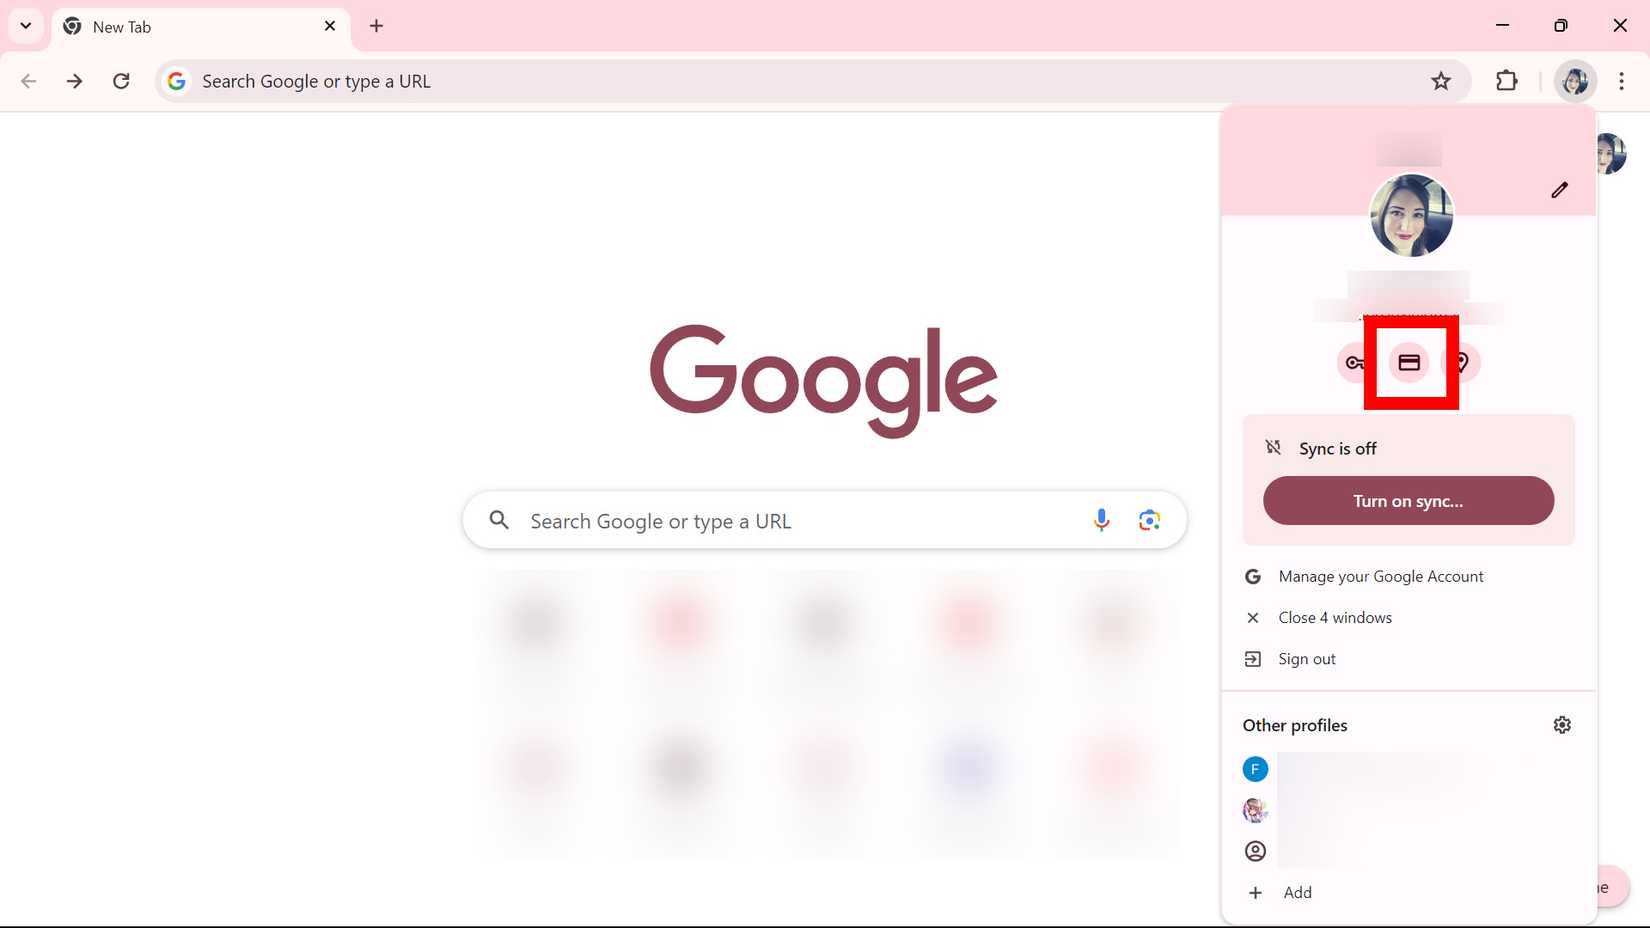Switch to the guest profile icon
Viewport: 1650px width, 928px height.
(x=1255, y=851)
